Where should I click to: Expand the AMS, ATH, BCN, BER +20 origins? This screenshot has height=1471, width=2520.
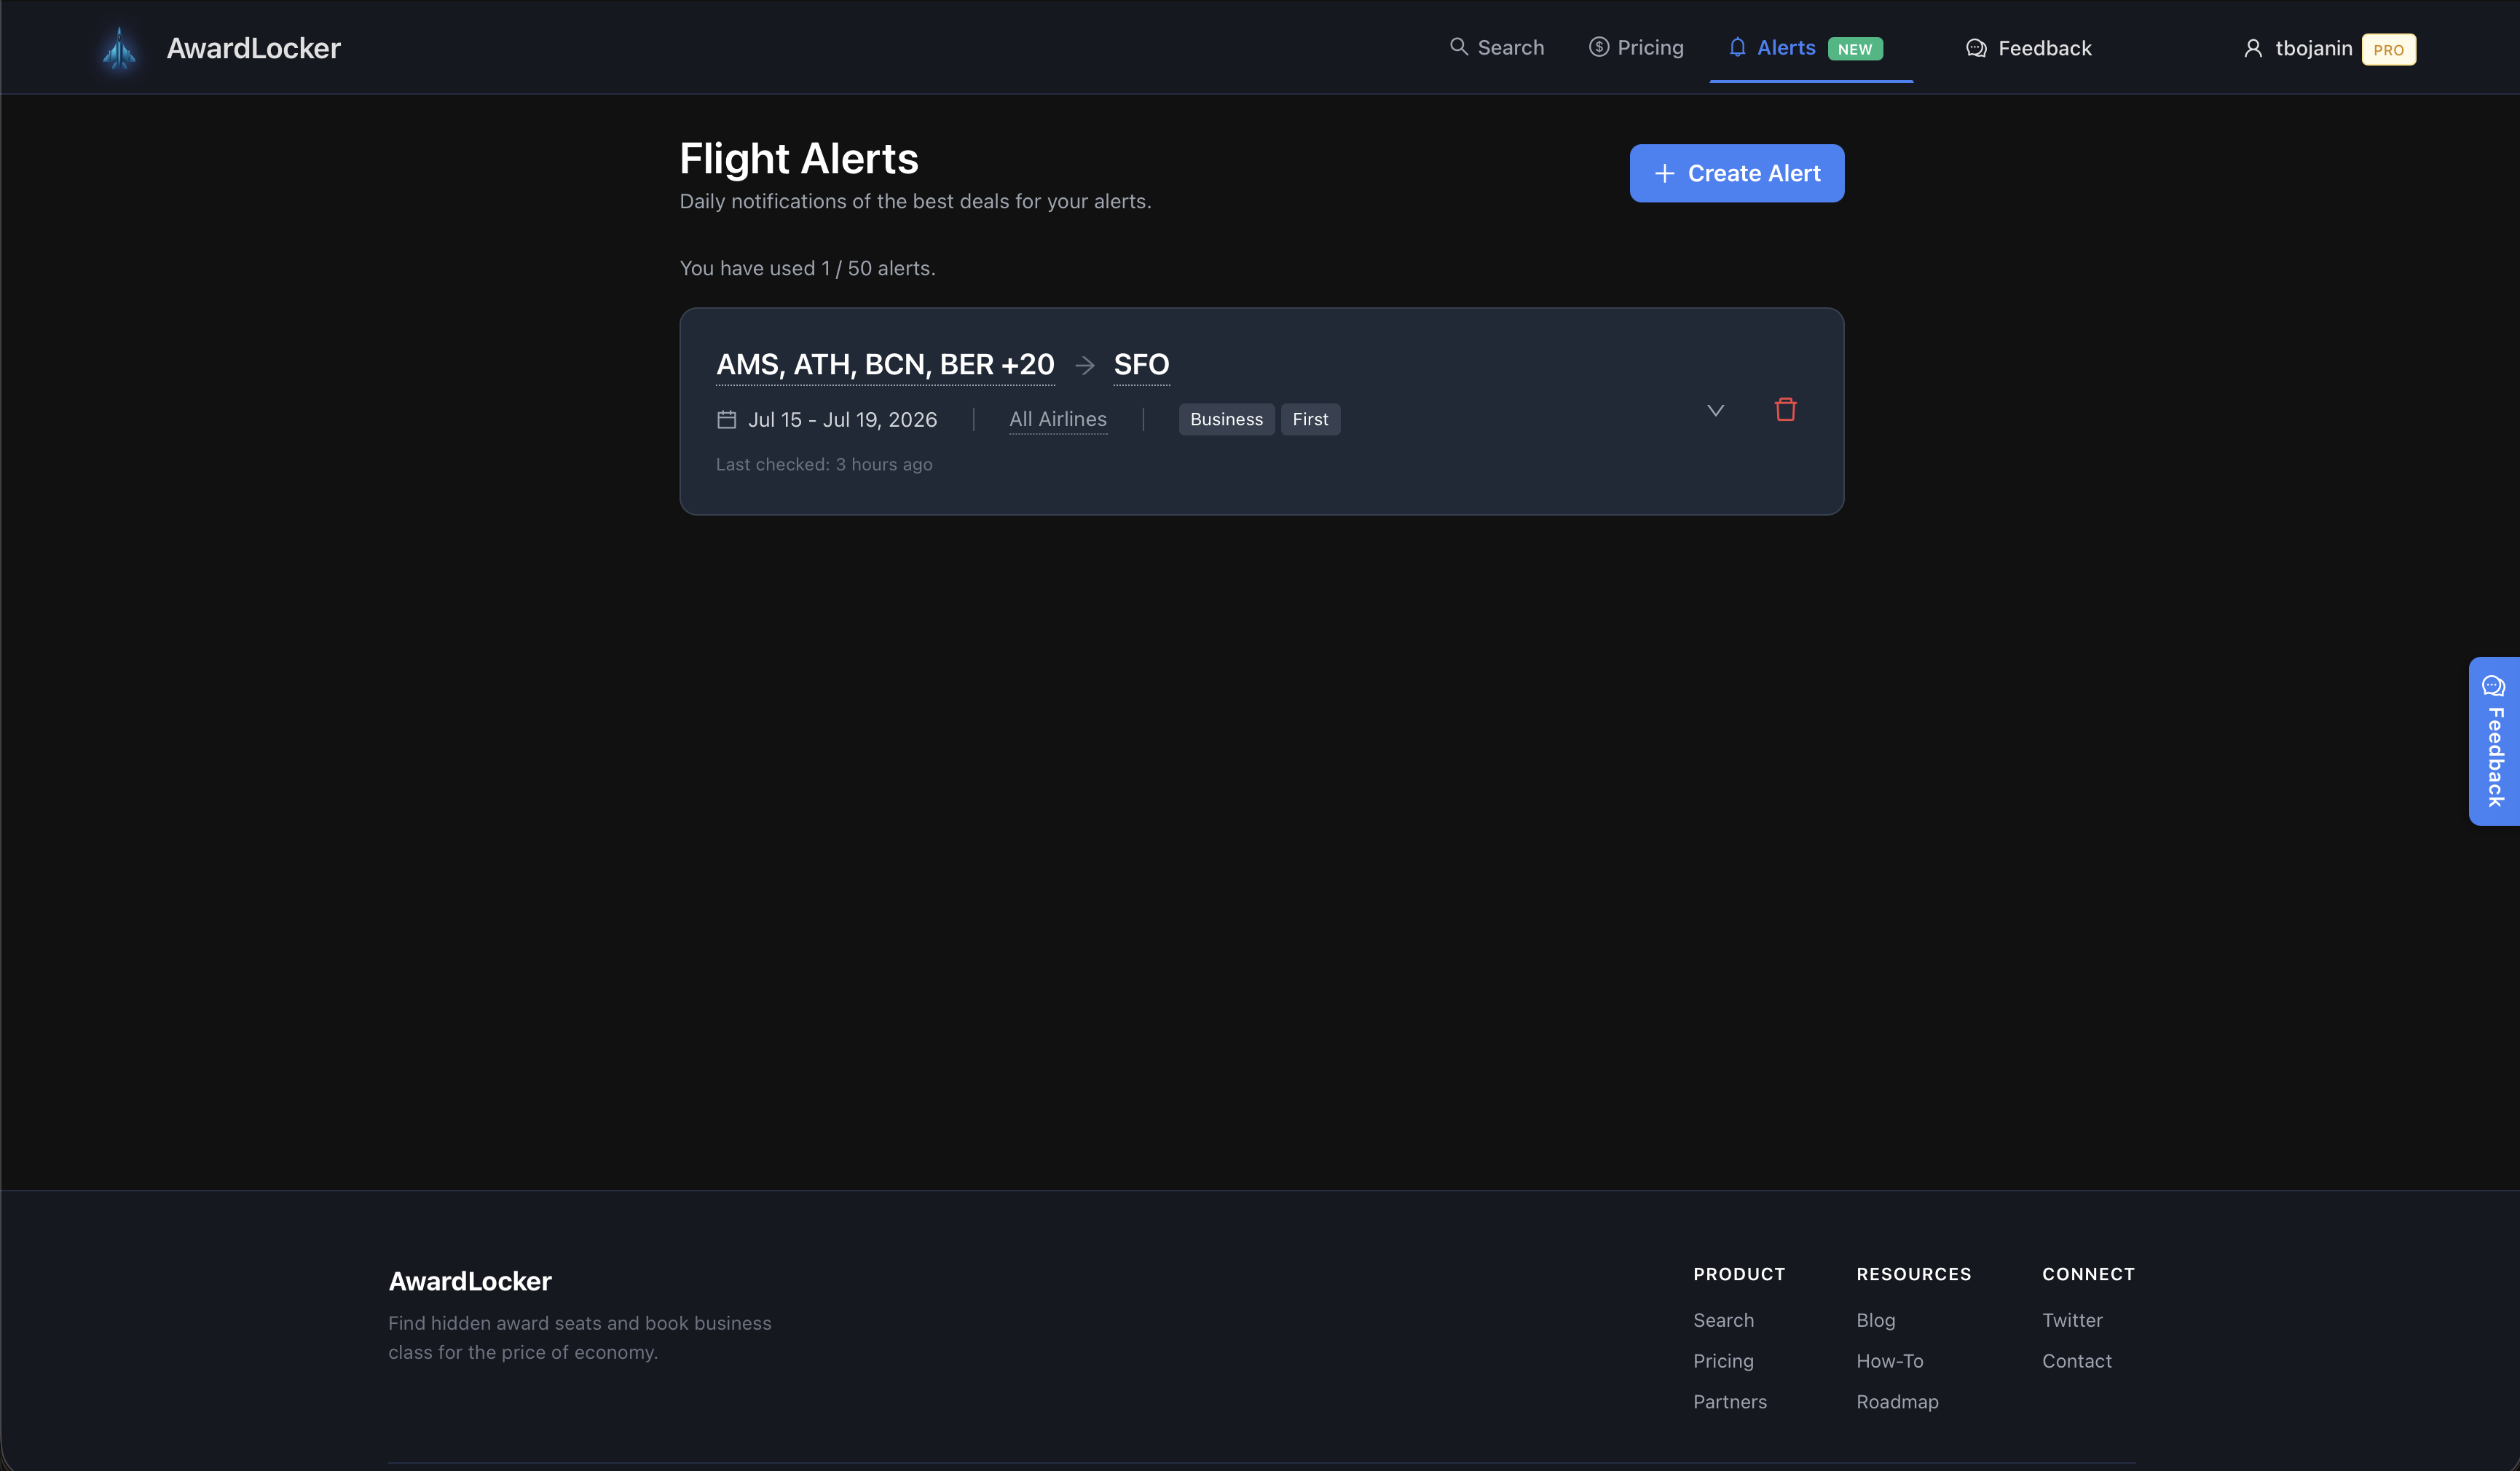885,365
